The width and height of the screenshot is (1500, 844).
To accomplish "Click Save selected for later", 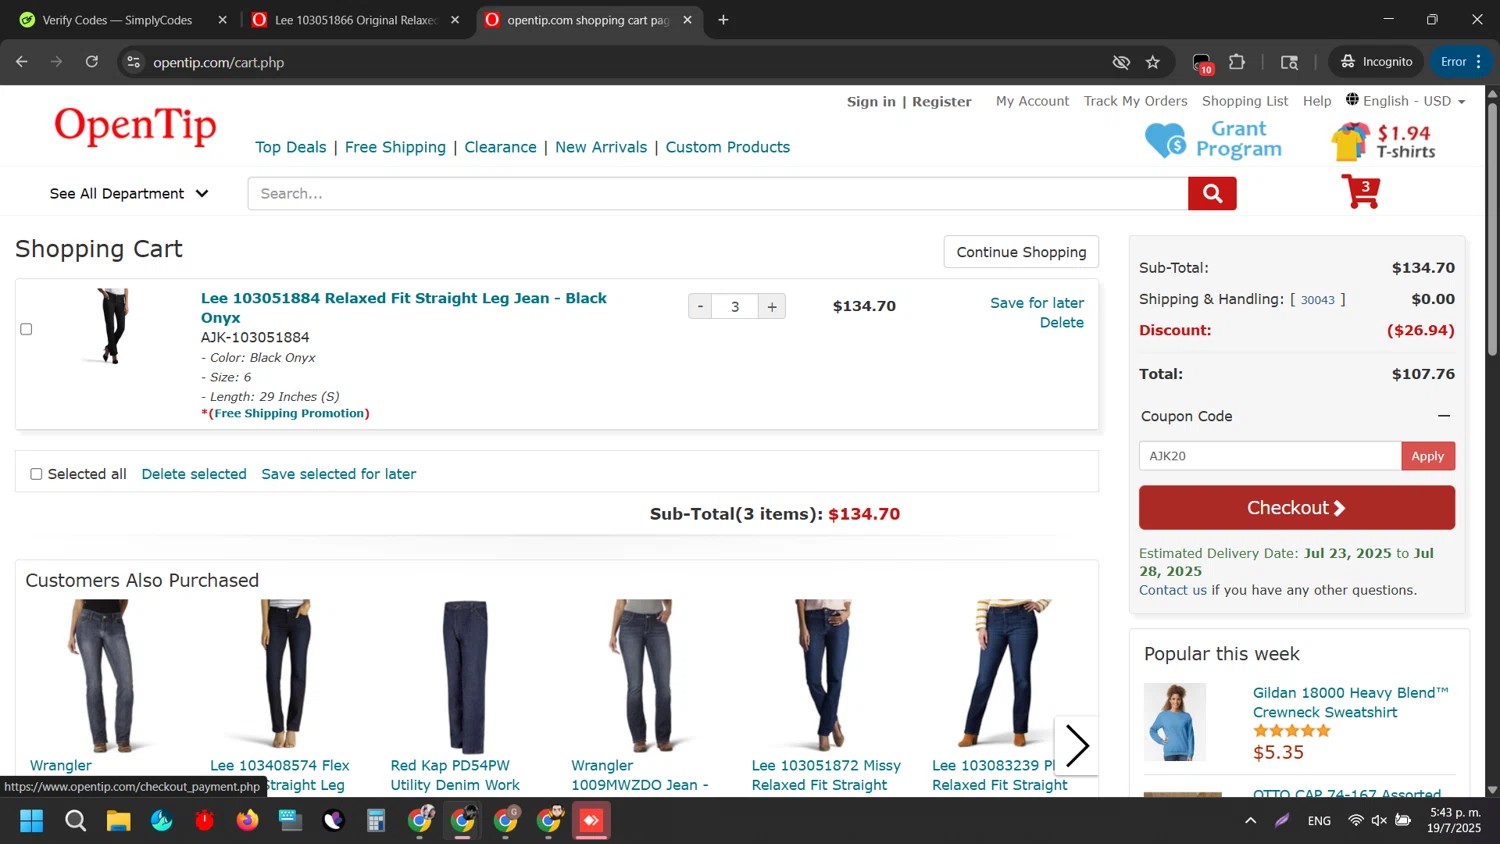I will [x=339, y=474].
